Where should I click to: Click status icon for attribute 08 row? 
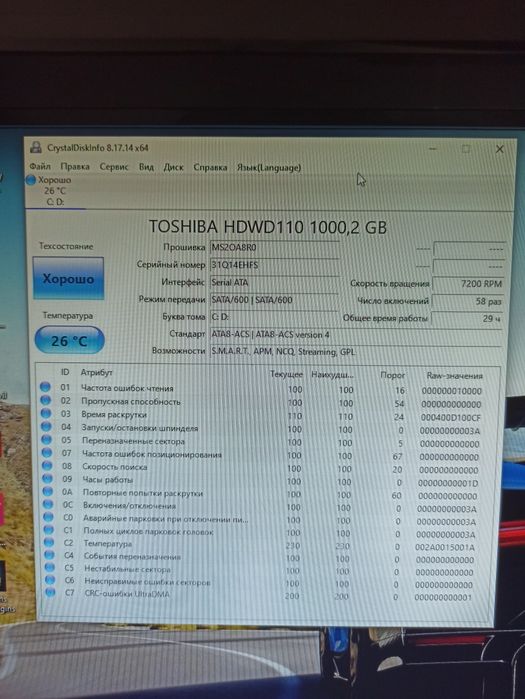coord(47,465)
